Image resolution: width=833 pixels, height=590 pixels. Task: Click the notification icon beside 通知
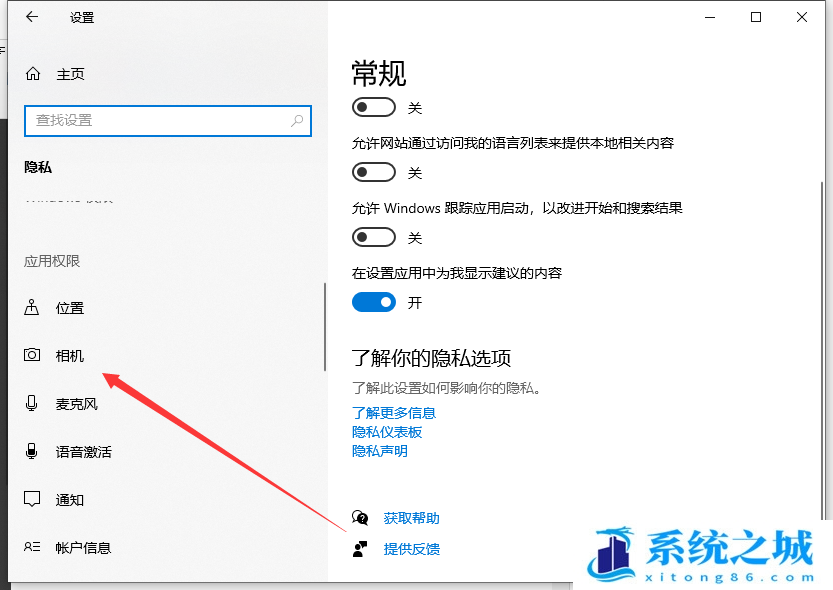[32, 499]
